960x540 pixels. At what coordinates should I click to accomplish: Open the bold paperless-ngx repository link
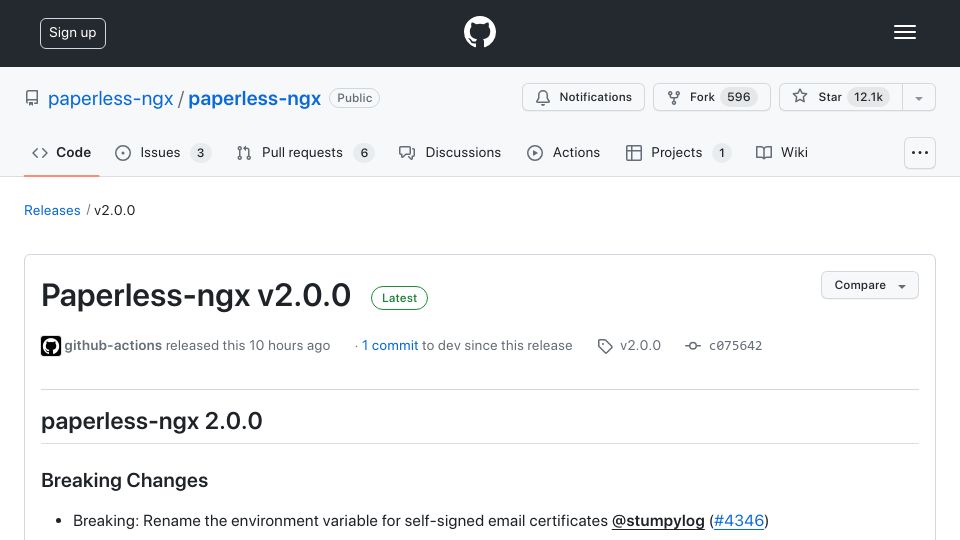coord(254,98)
